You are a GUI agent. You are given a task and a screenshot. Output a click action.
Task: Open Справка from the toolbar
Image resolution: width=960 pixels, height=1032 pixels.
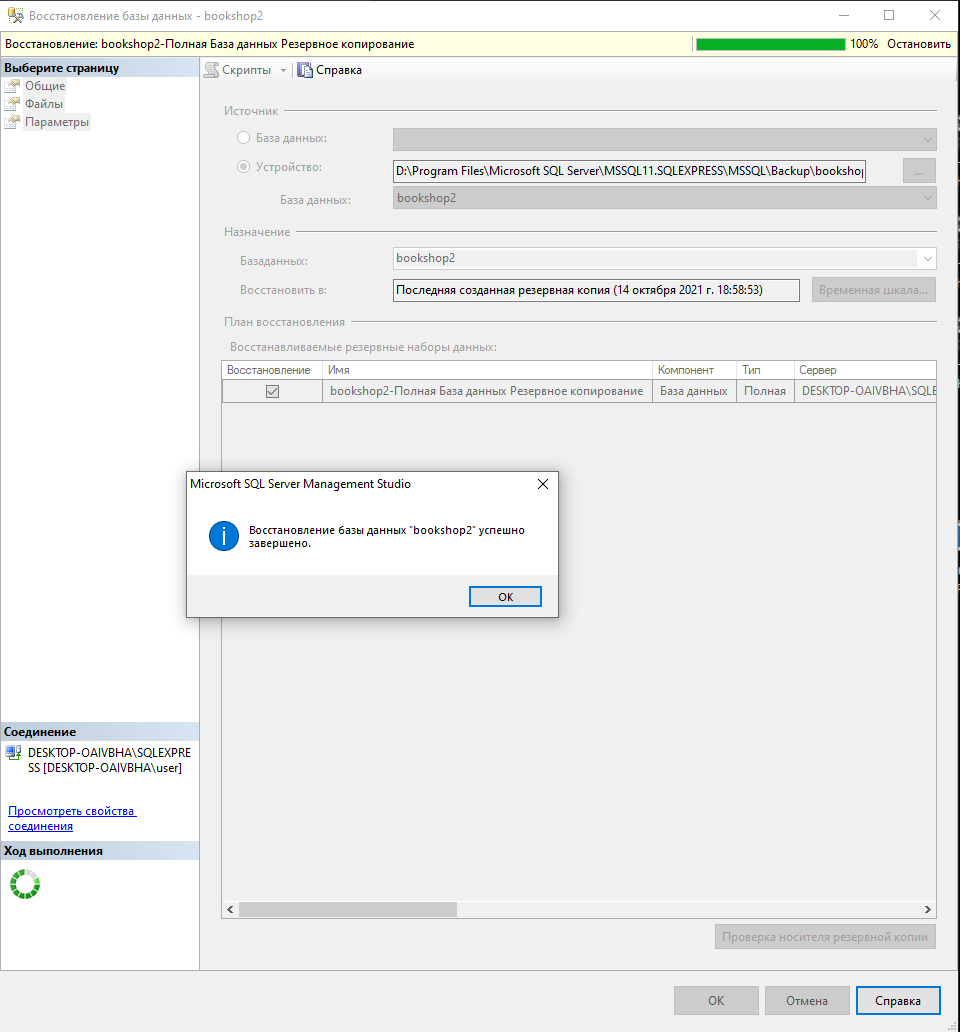(x=330, y=70)
